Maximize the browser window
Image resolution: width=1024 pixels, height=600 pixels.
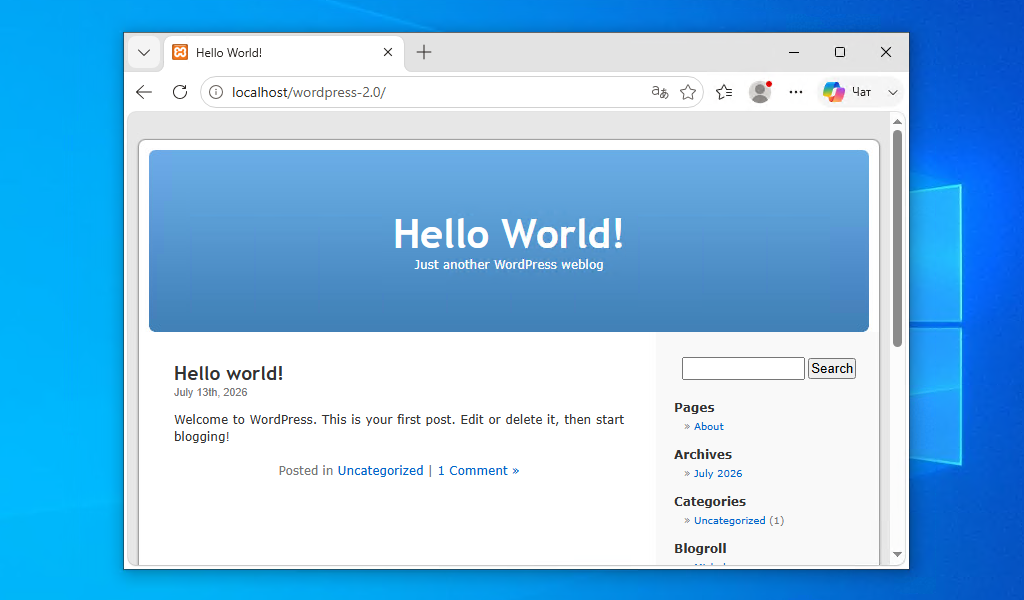(840, 52)
